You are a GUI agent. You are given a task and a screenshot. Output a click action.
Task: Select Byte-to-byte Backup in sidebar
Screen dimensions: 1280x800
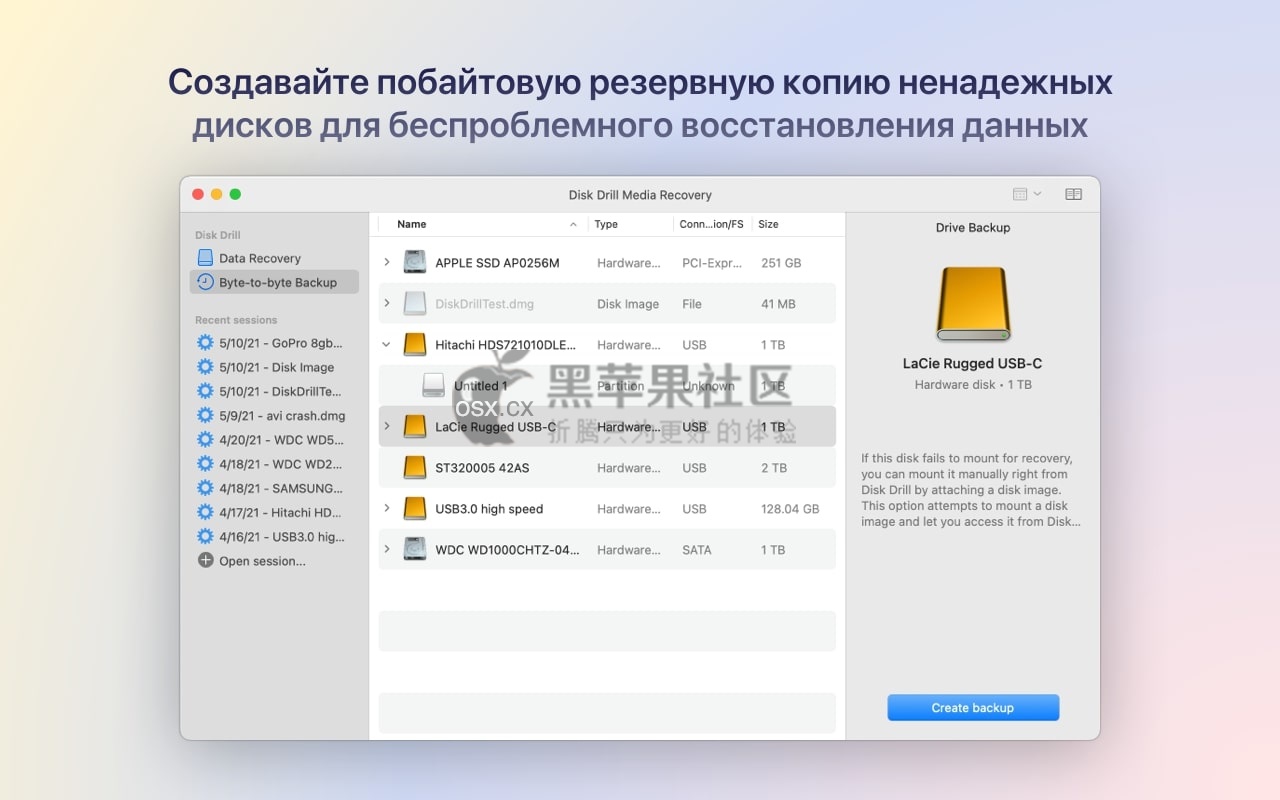(274, 282)
